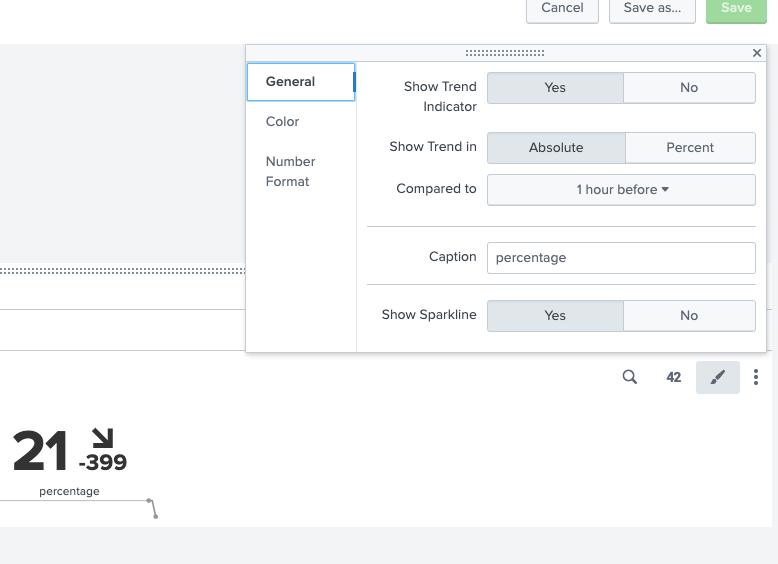Image resolution: width=778 pixels, height=564 pixels.
Task: Switch to the Color tab
Action: pyautogui.click(x=283, y=121)
